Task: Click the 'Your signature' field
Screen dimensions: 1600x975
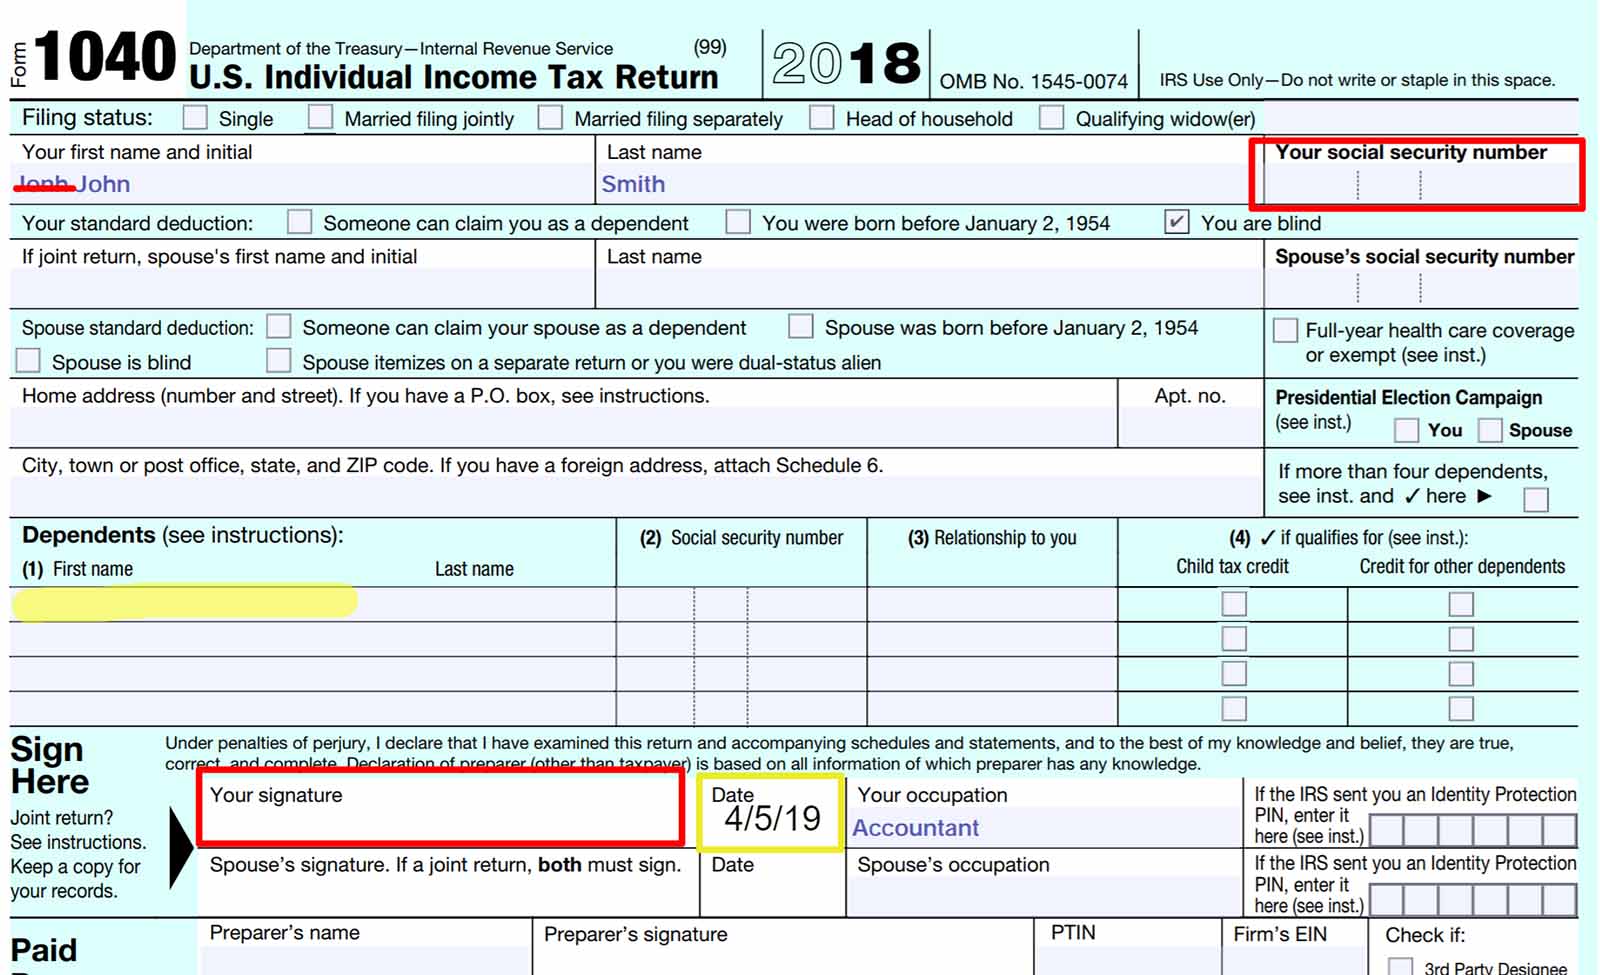Action: tap(441, 808)
